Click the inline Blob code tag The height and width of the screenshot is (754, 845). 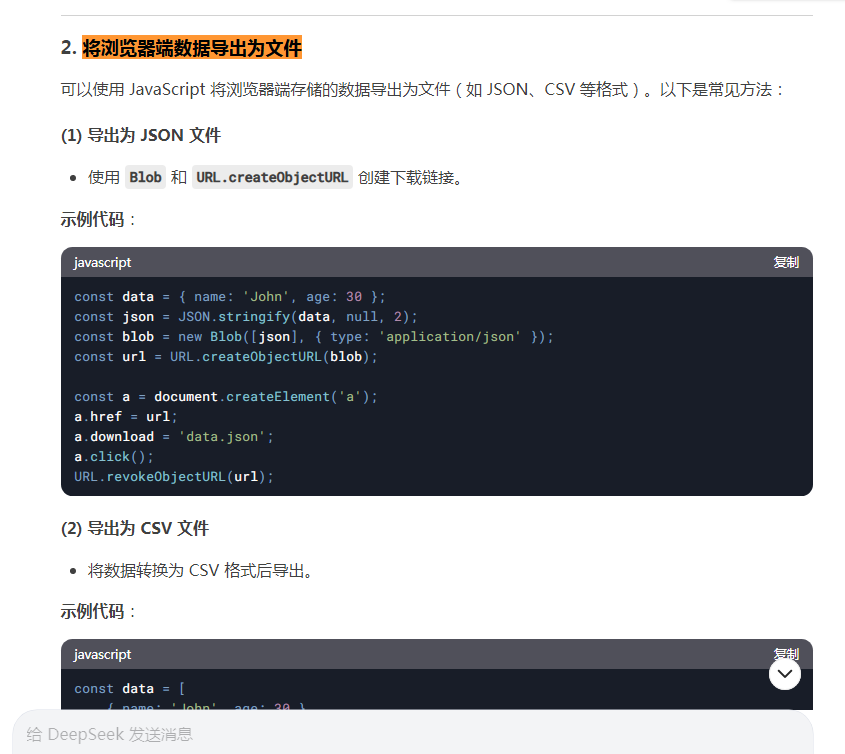[x=146, y=177]
